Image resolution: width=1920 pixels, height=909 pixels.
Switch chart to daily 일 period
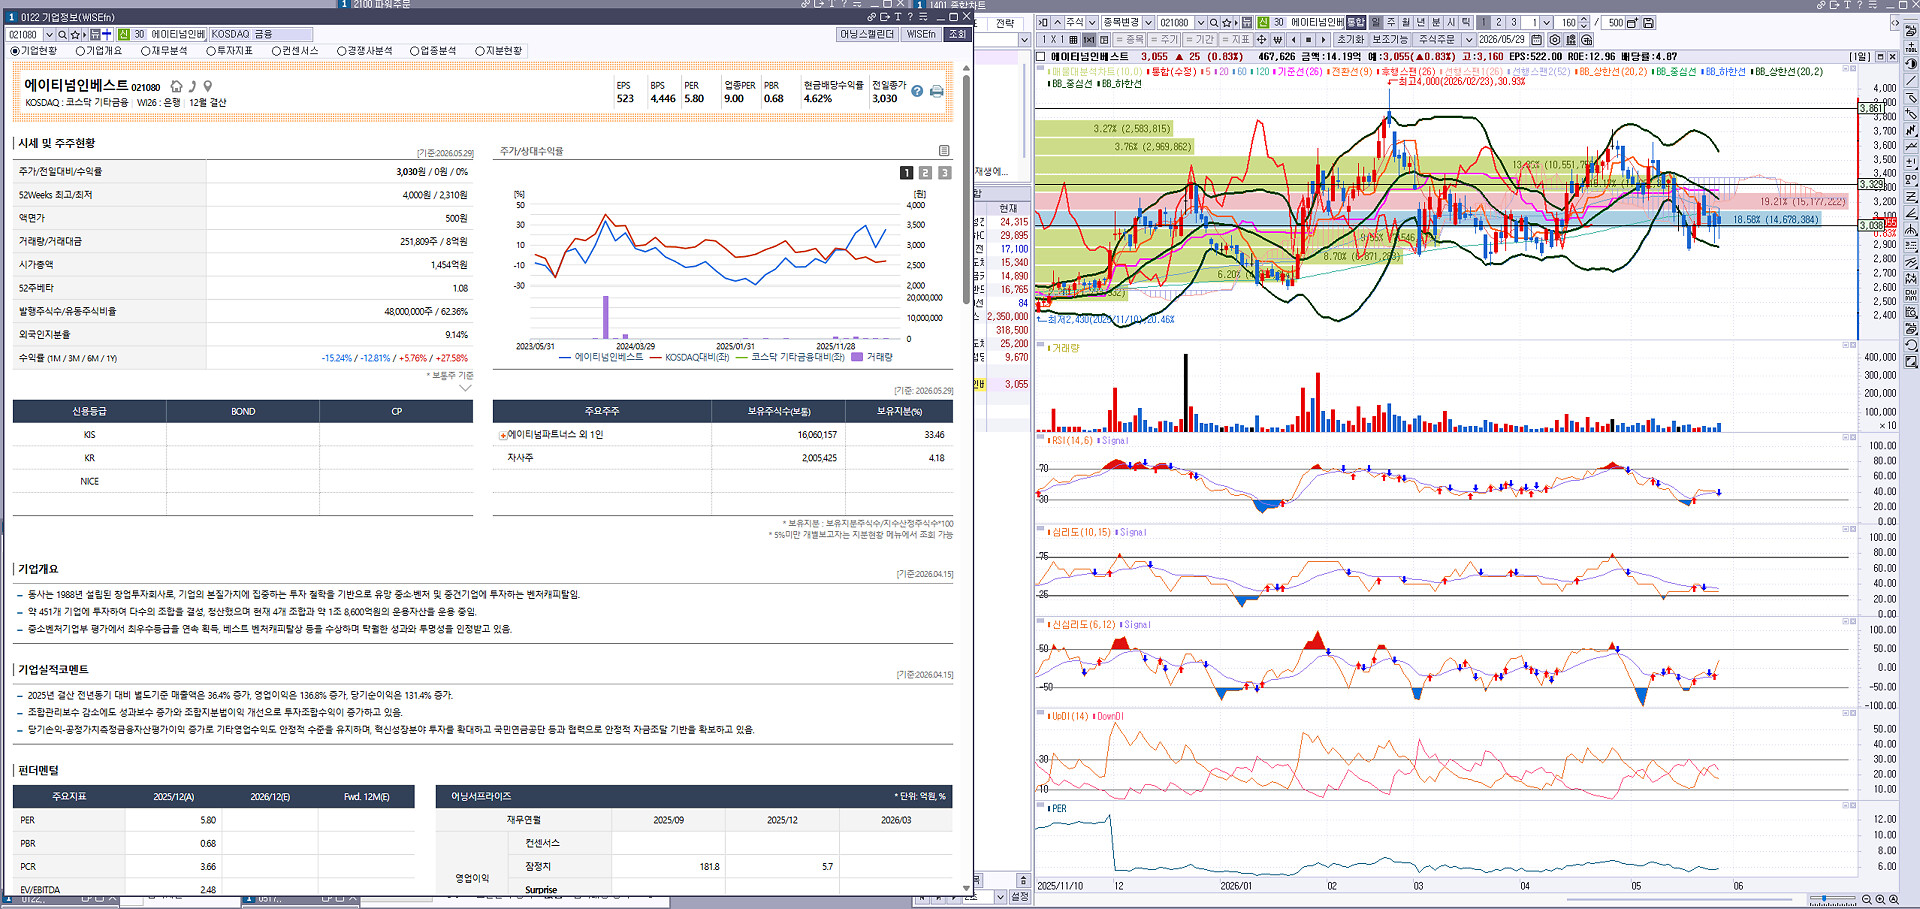[x=1376, y=22]
